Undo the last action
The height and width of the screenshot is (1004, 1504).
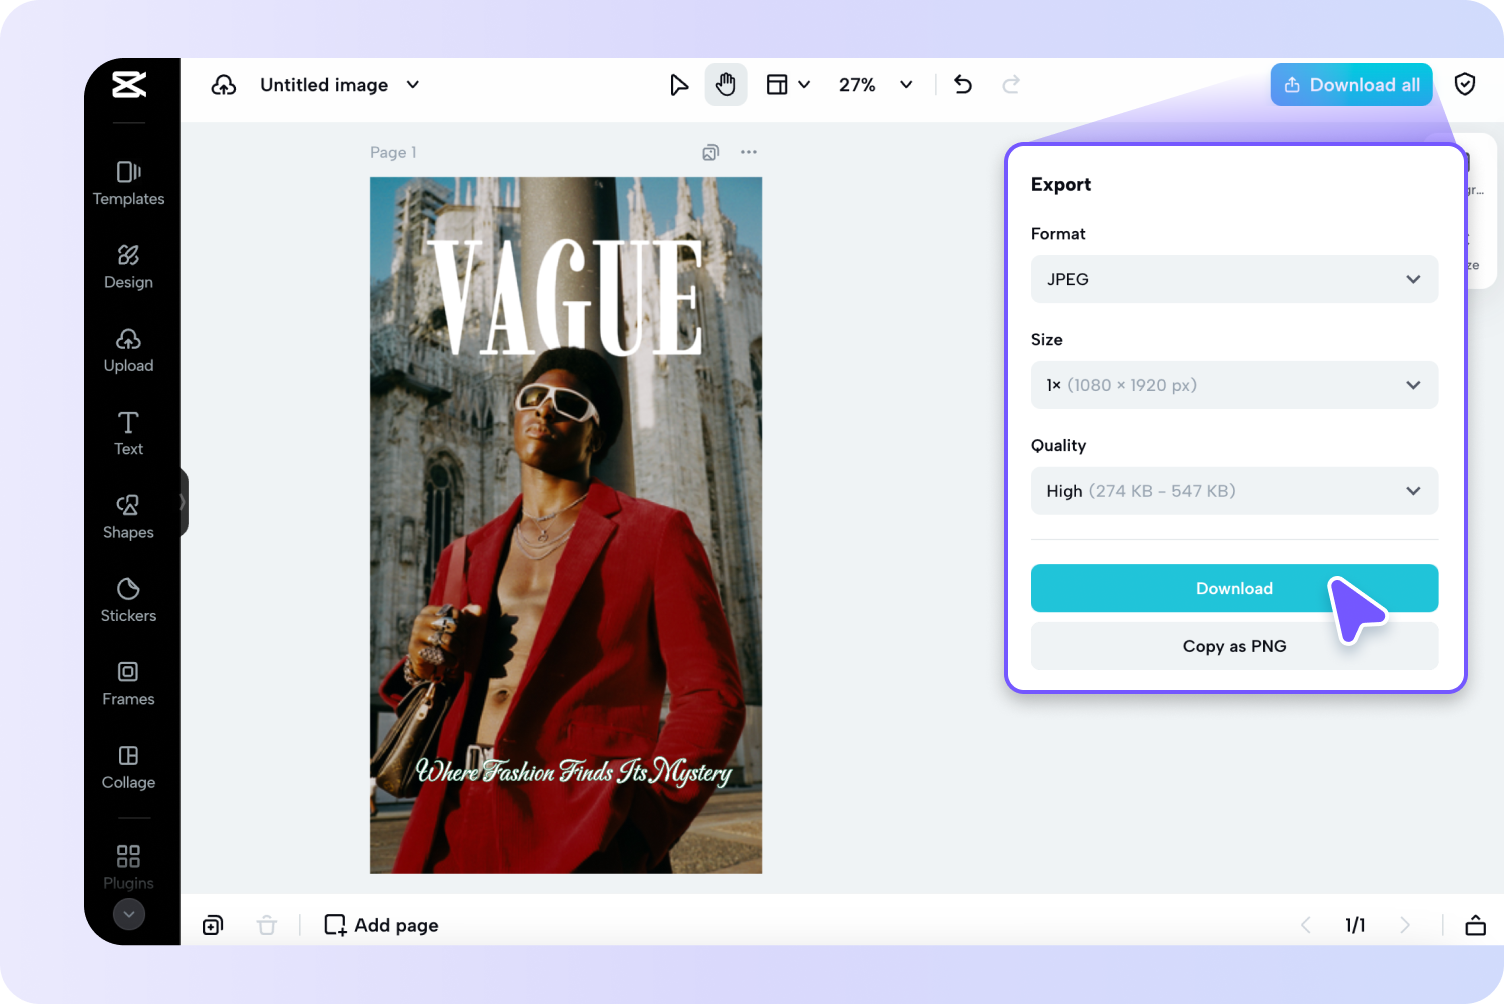962,84
